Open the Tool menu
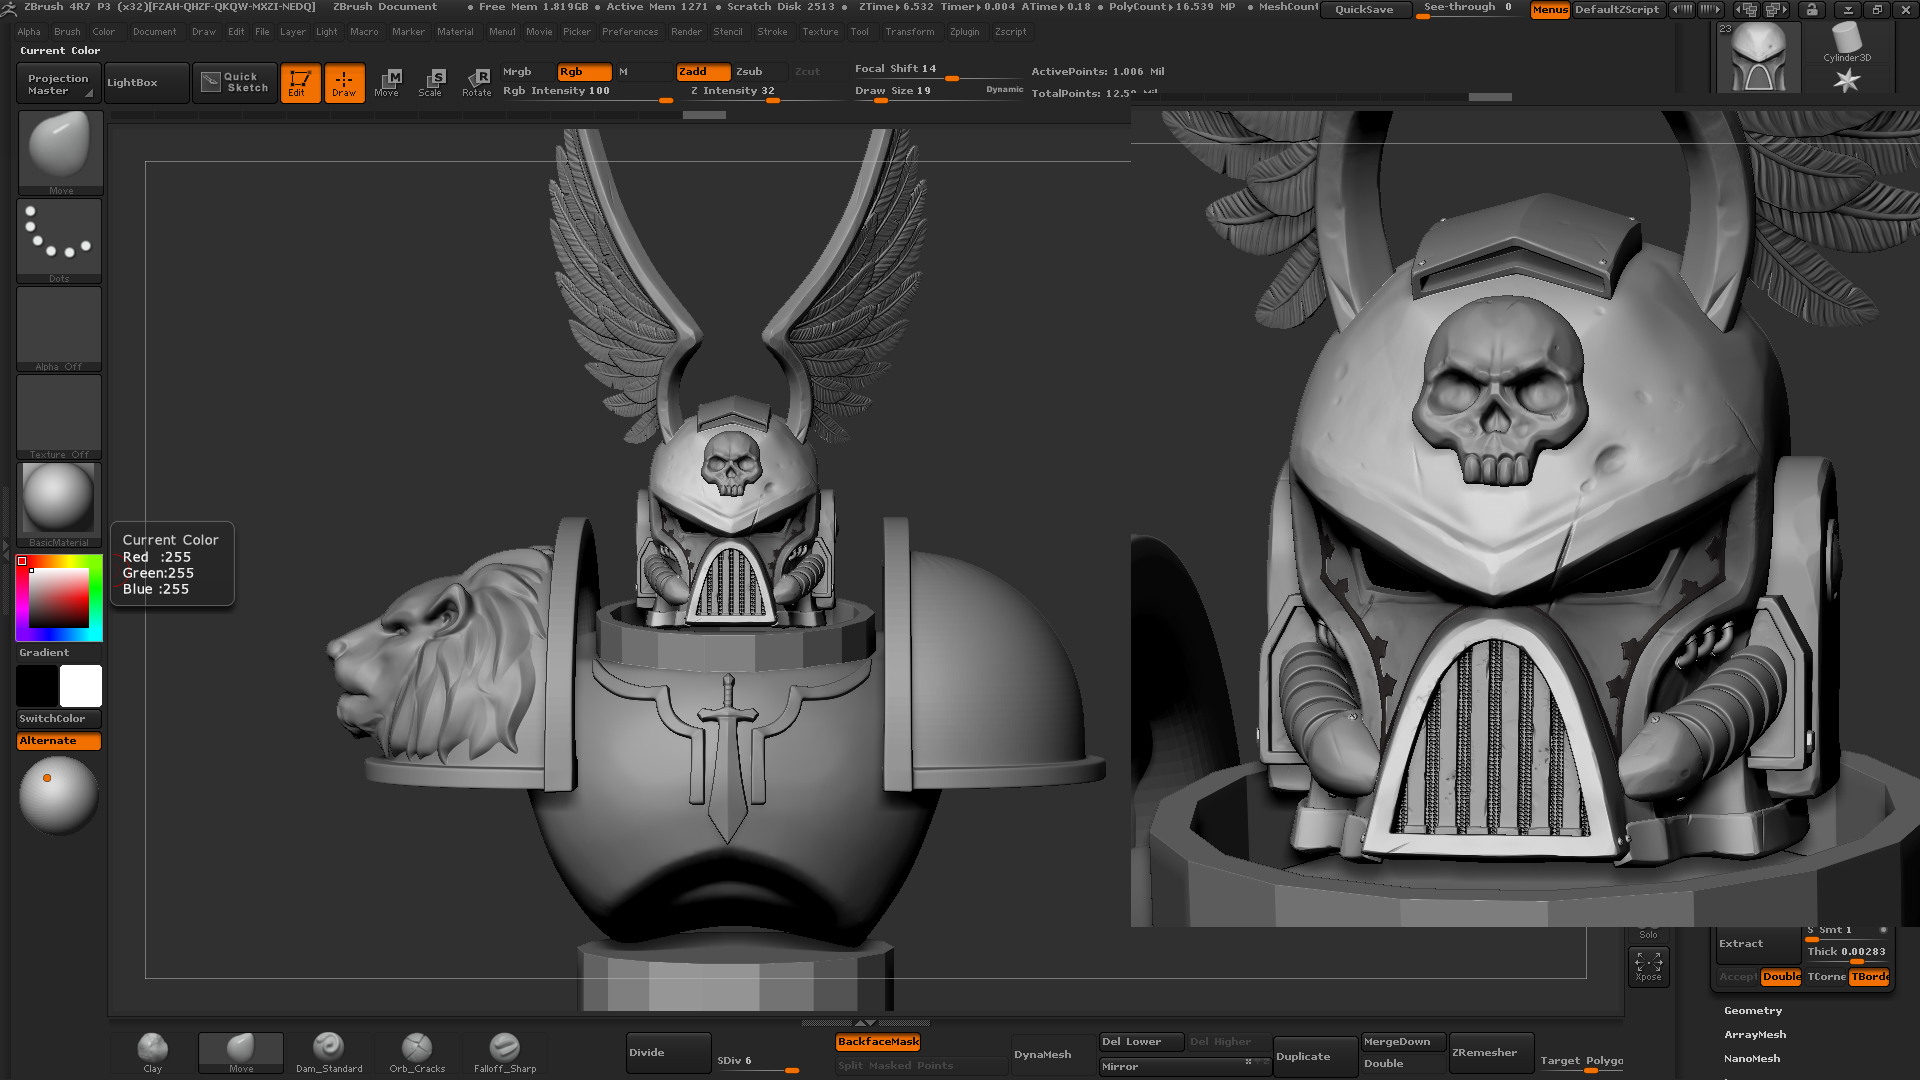This screenshot has width=1920, height=1080. (860, 32)
